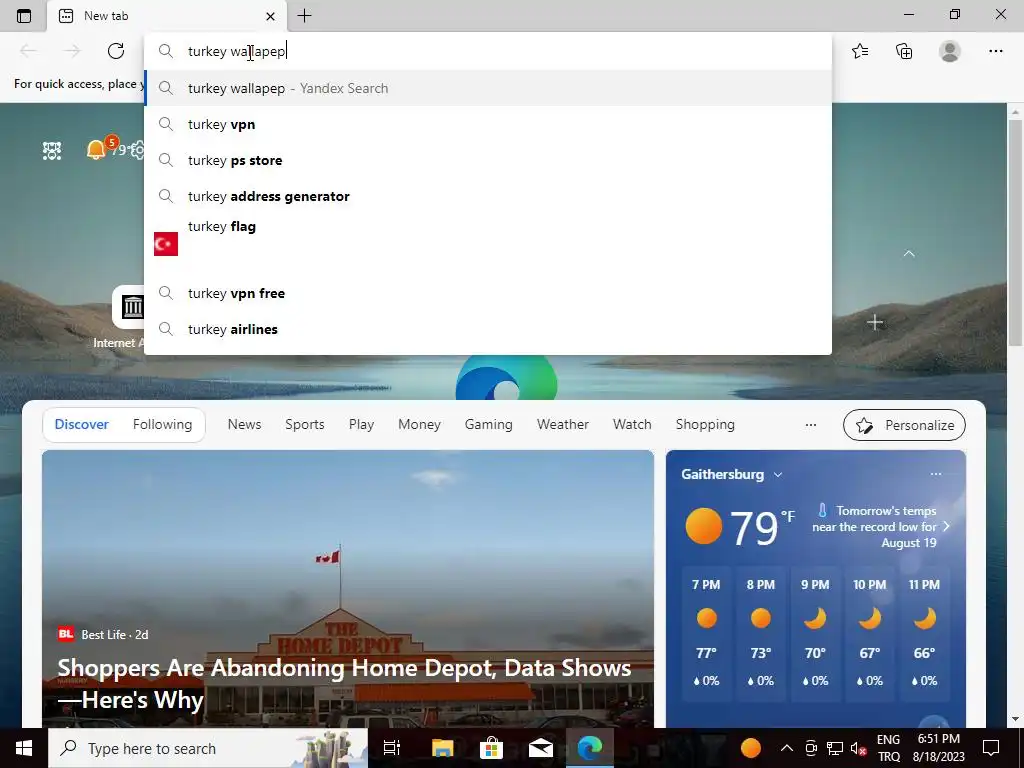The width and height of the screenshot is (1024, 768).
Task: Click the Personalize button
Action: coord(904,425)
